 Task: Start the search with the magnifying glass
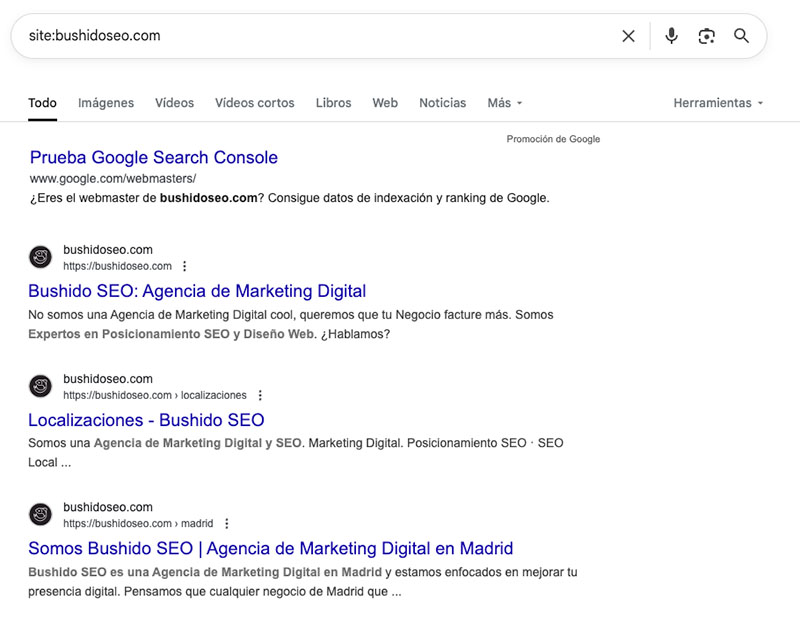(x=742, y=36)
